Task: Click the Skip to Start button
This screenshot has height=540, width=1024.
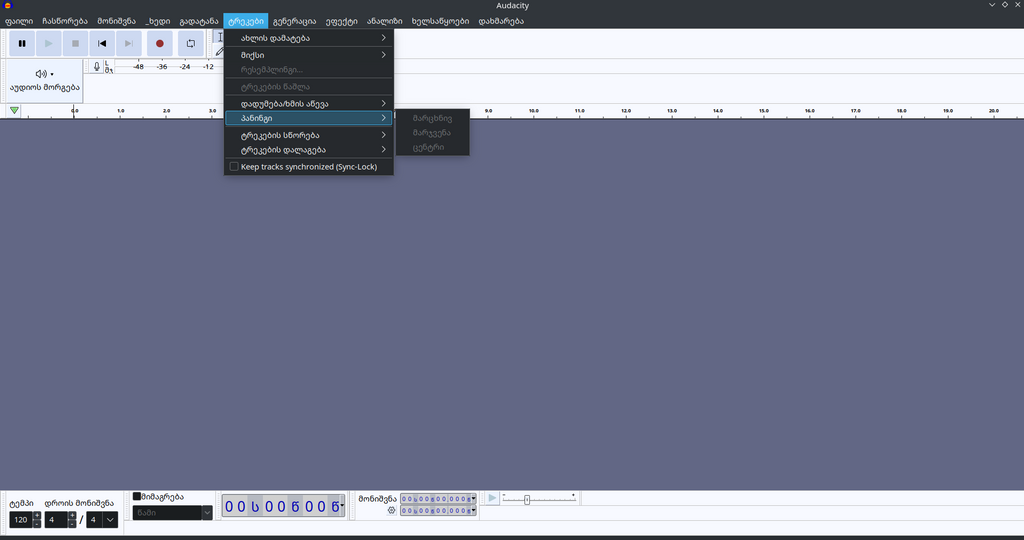Action: point(102,44)
